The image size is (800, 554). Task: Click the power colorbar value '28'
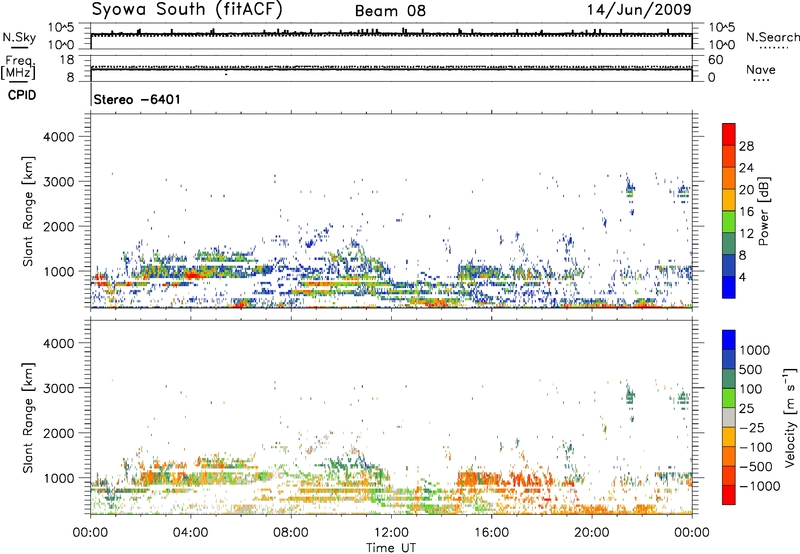pyautogui.click(x=746, y=146)
